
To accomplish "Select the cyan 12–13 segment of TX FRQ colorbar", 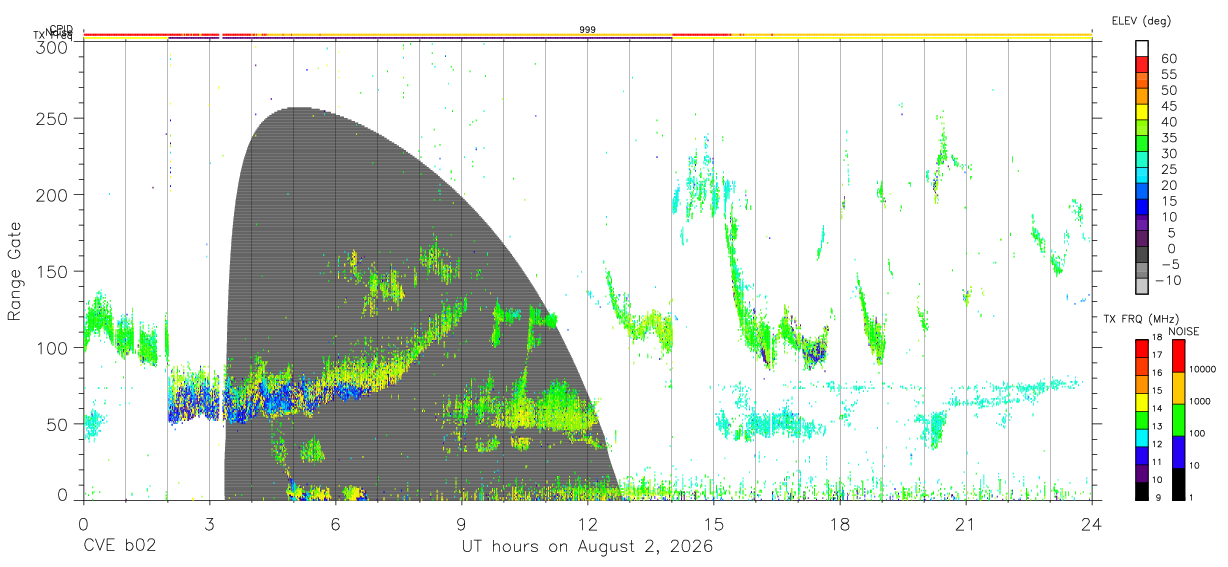I will tap(1142, 436).
